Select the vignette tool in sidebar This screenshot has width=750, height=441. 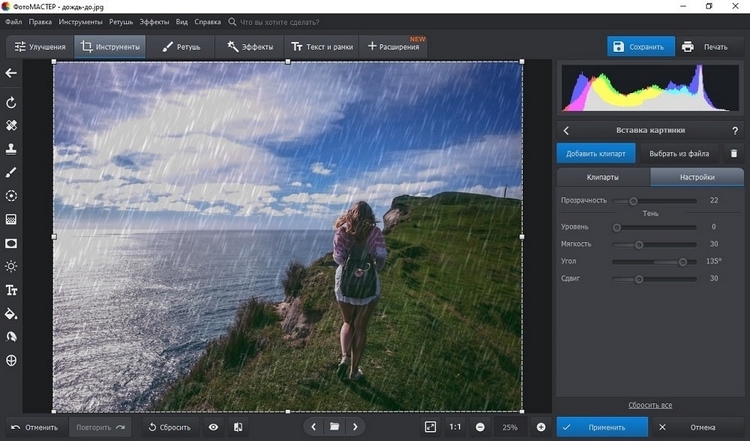(x=11, y=243)
